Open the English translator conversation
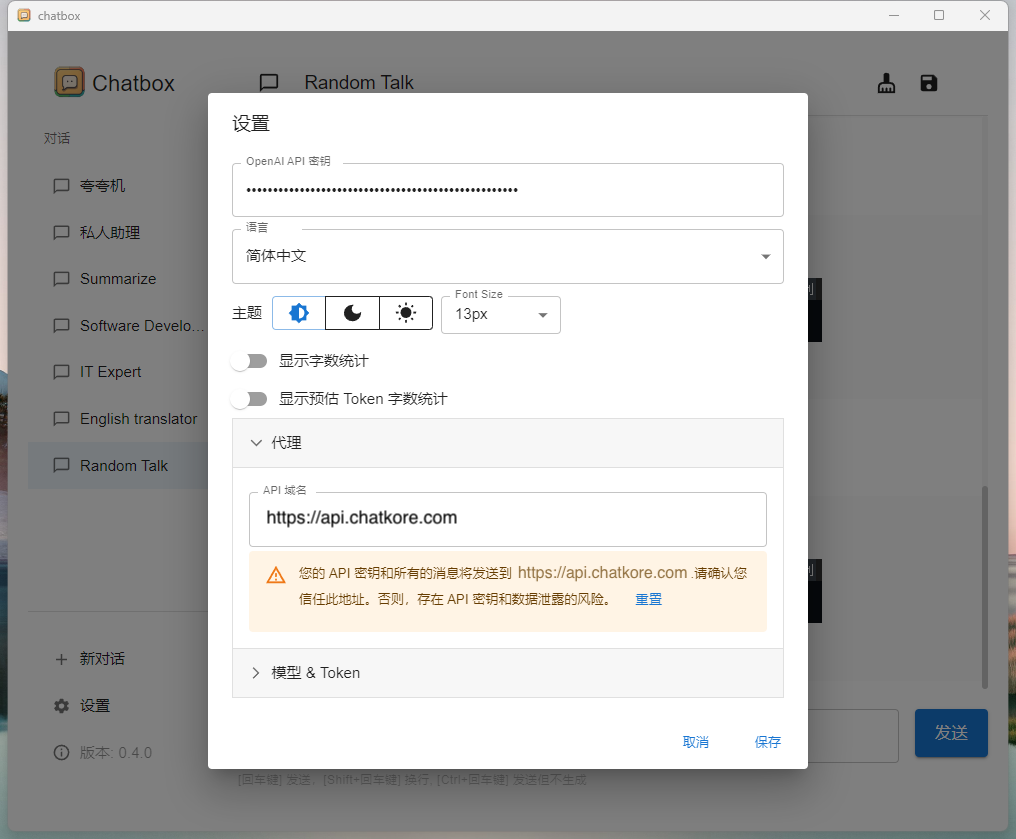Viewport: 1016px width, 839px height. pos(138,419)
